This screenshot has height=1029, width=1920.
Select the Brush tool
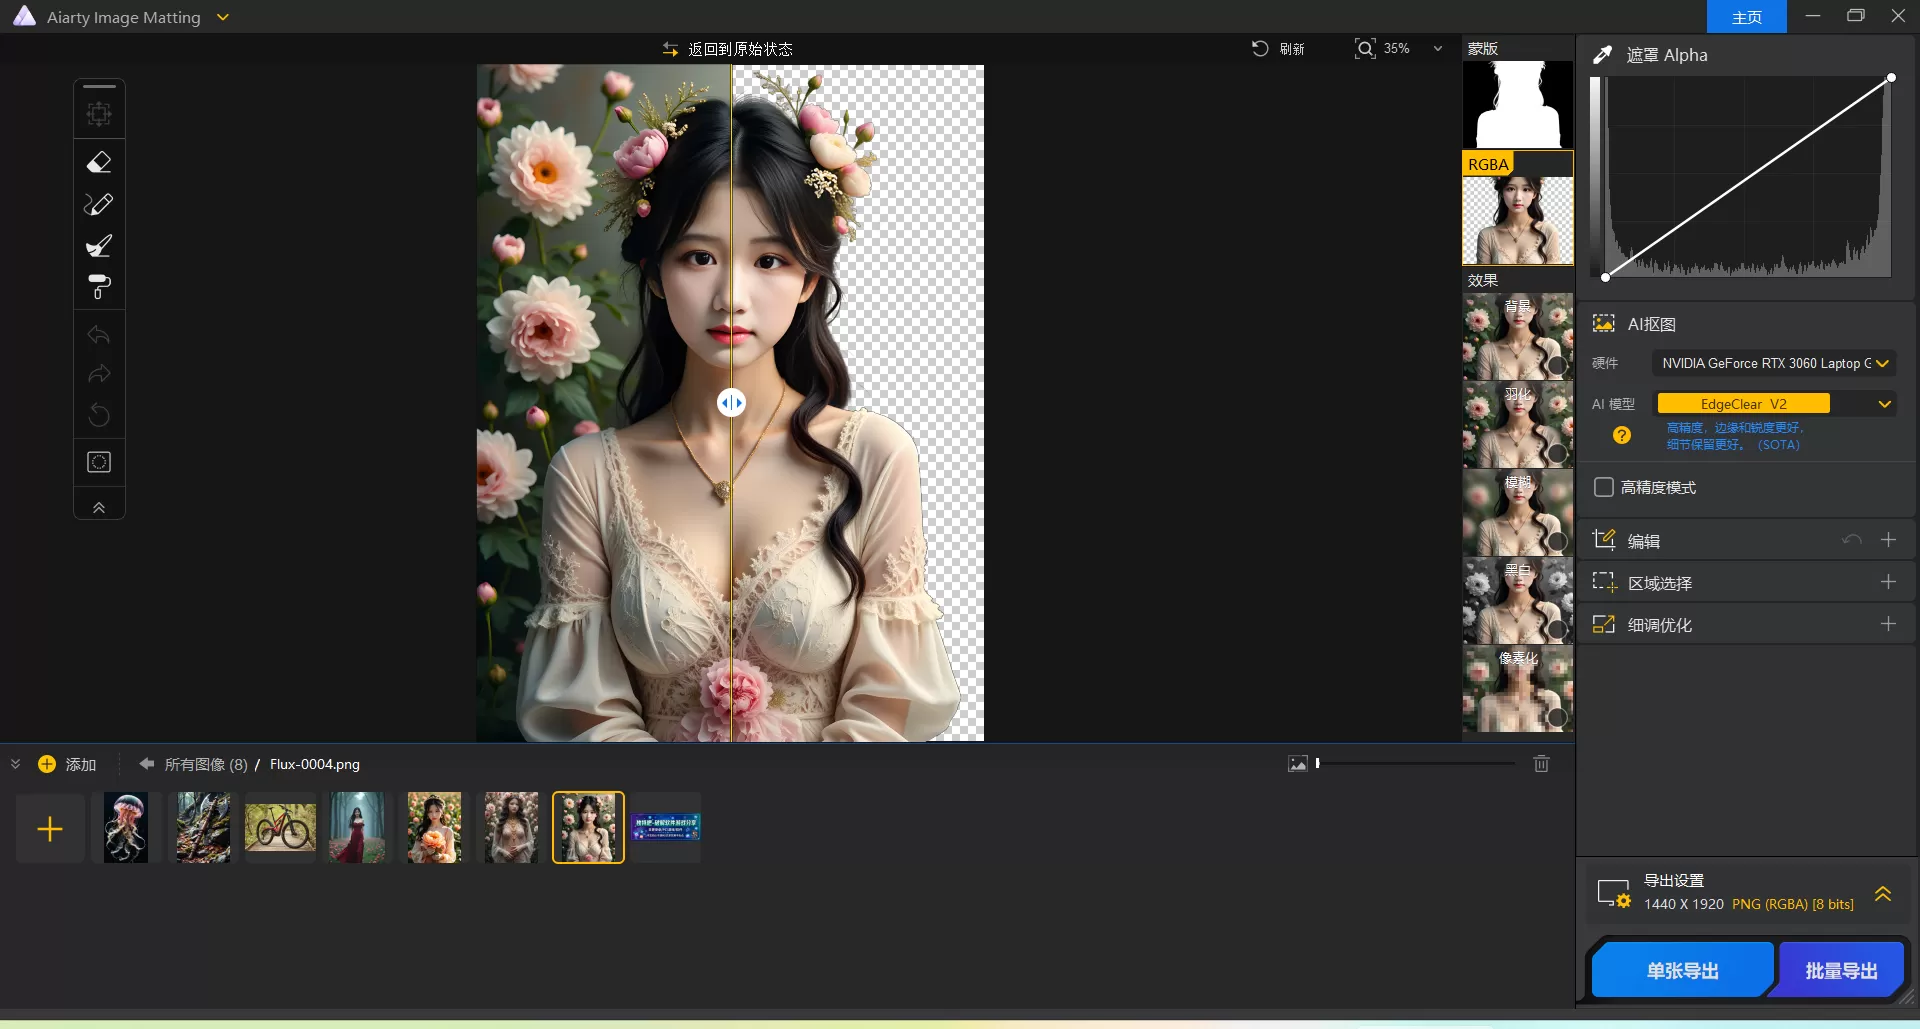99,245
